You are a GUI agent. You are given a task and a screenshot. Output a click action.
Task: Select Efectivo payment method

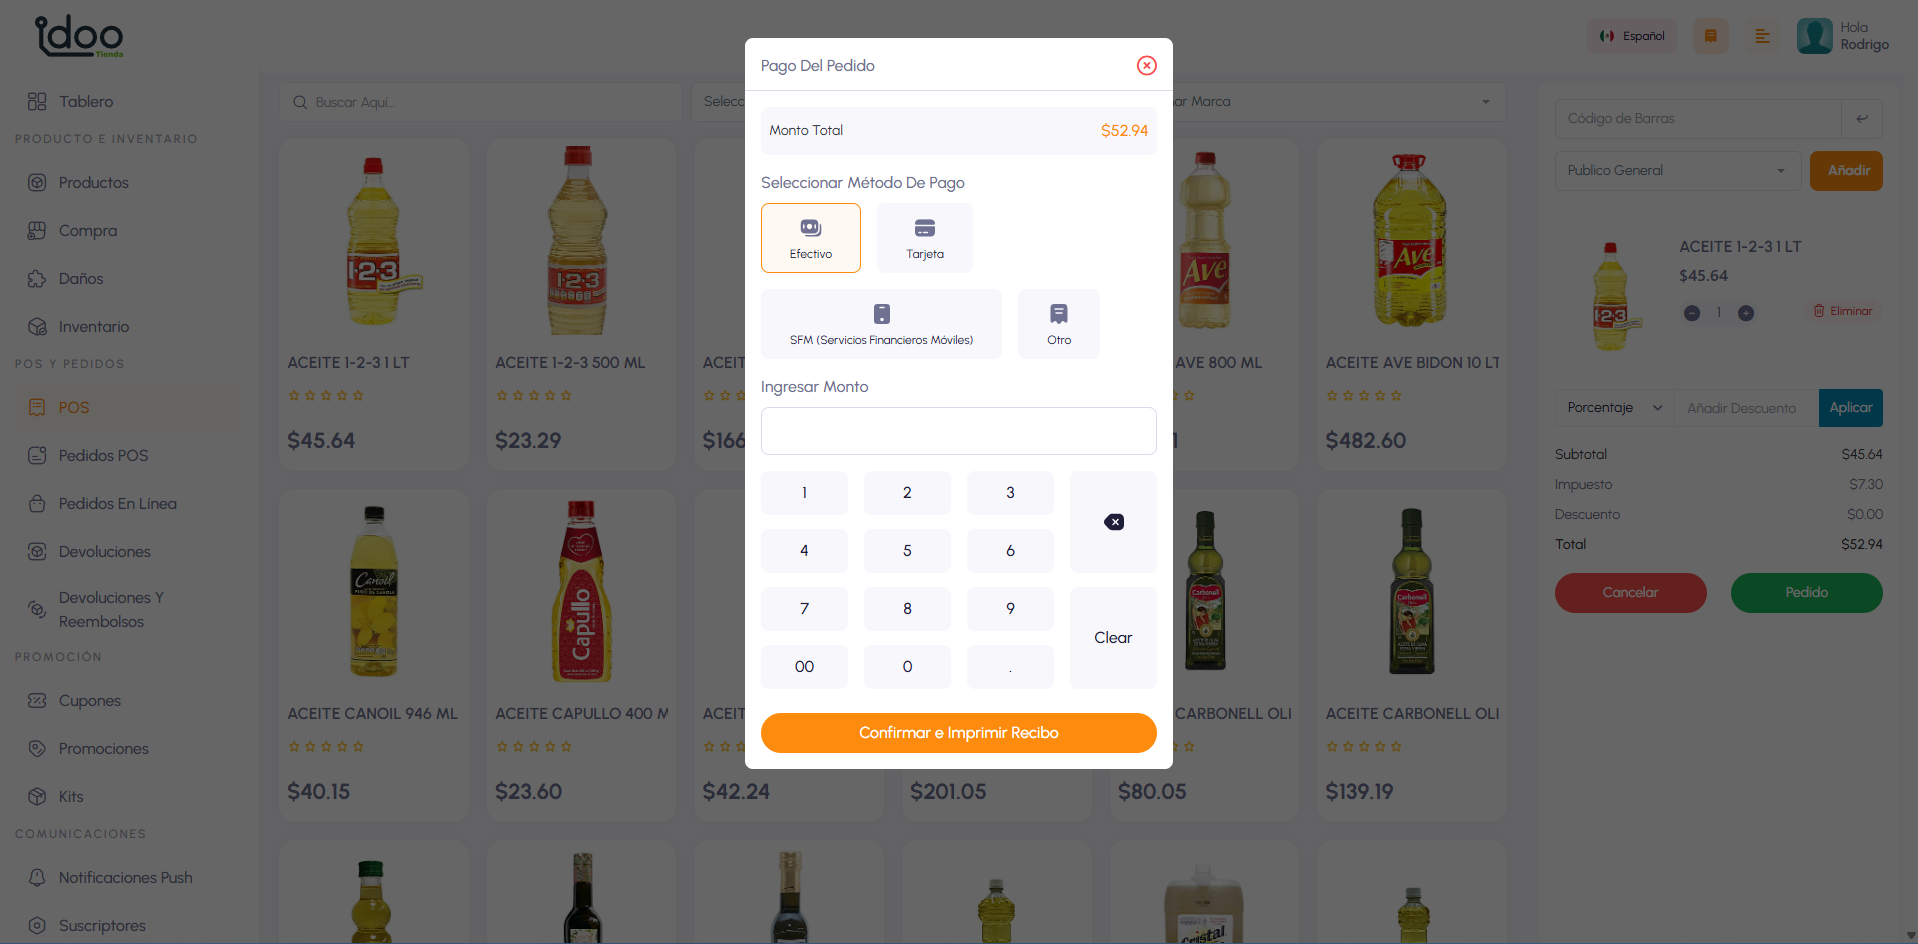click(810, 238)
